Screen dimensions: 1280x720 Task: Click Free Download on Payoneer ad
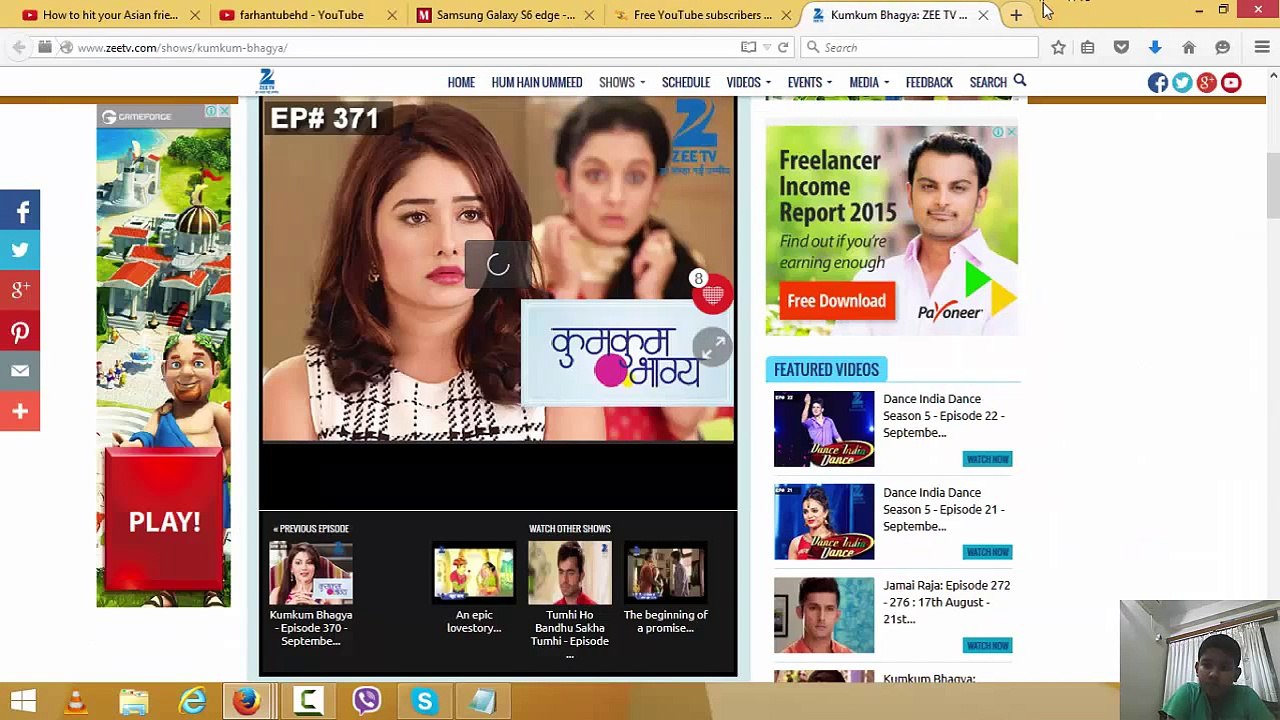[x=836, y=301]
